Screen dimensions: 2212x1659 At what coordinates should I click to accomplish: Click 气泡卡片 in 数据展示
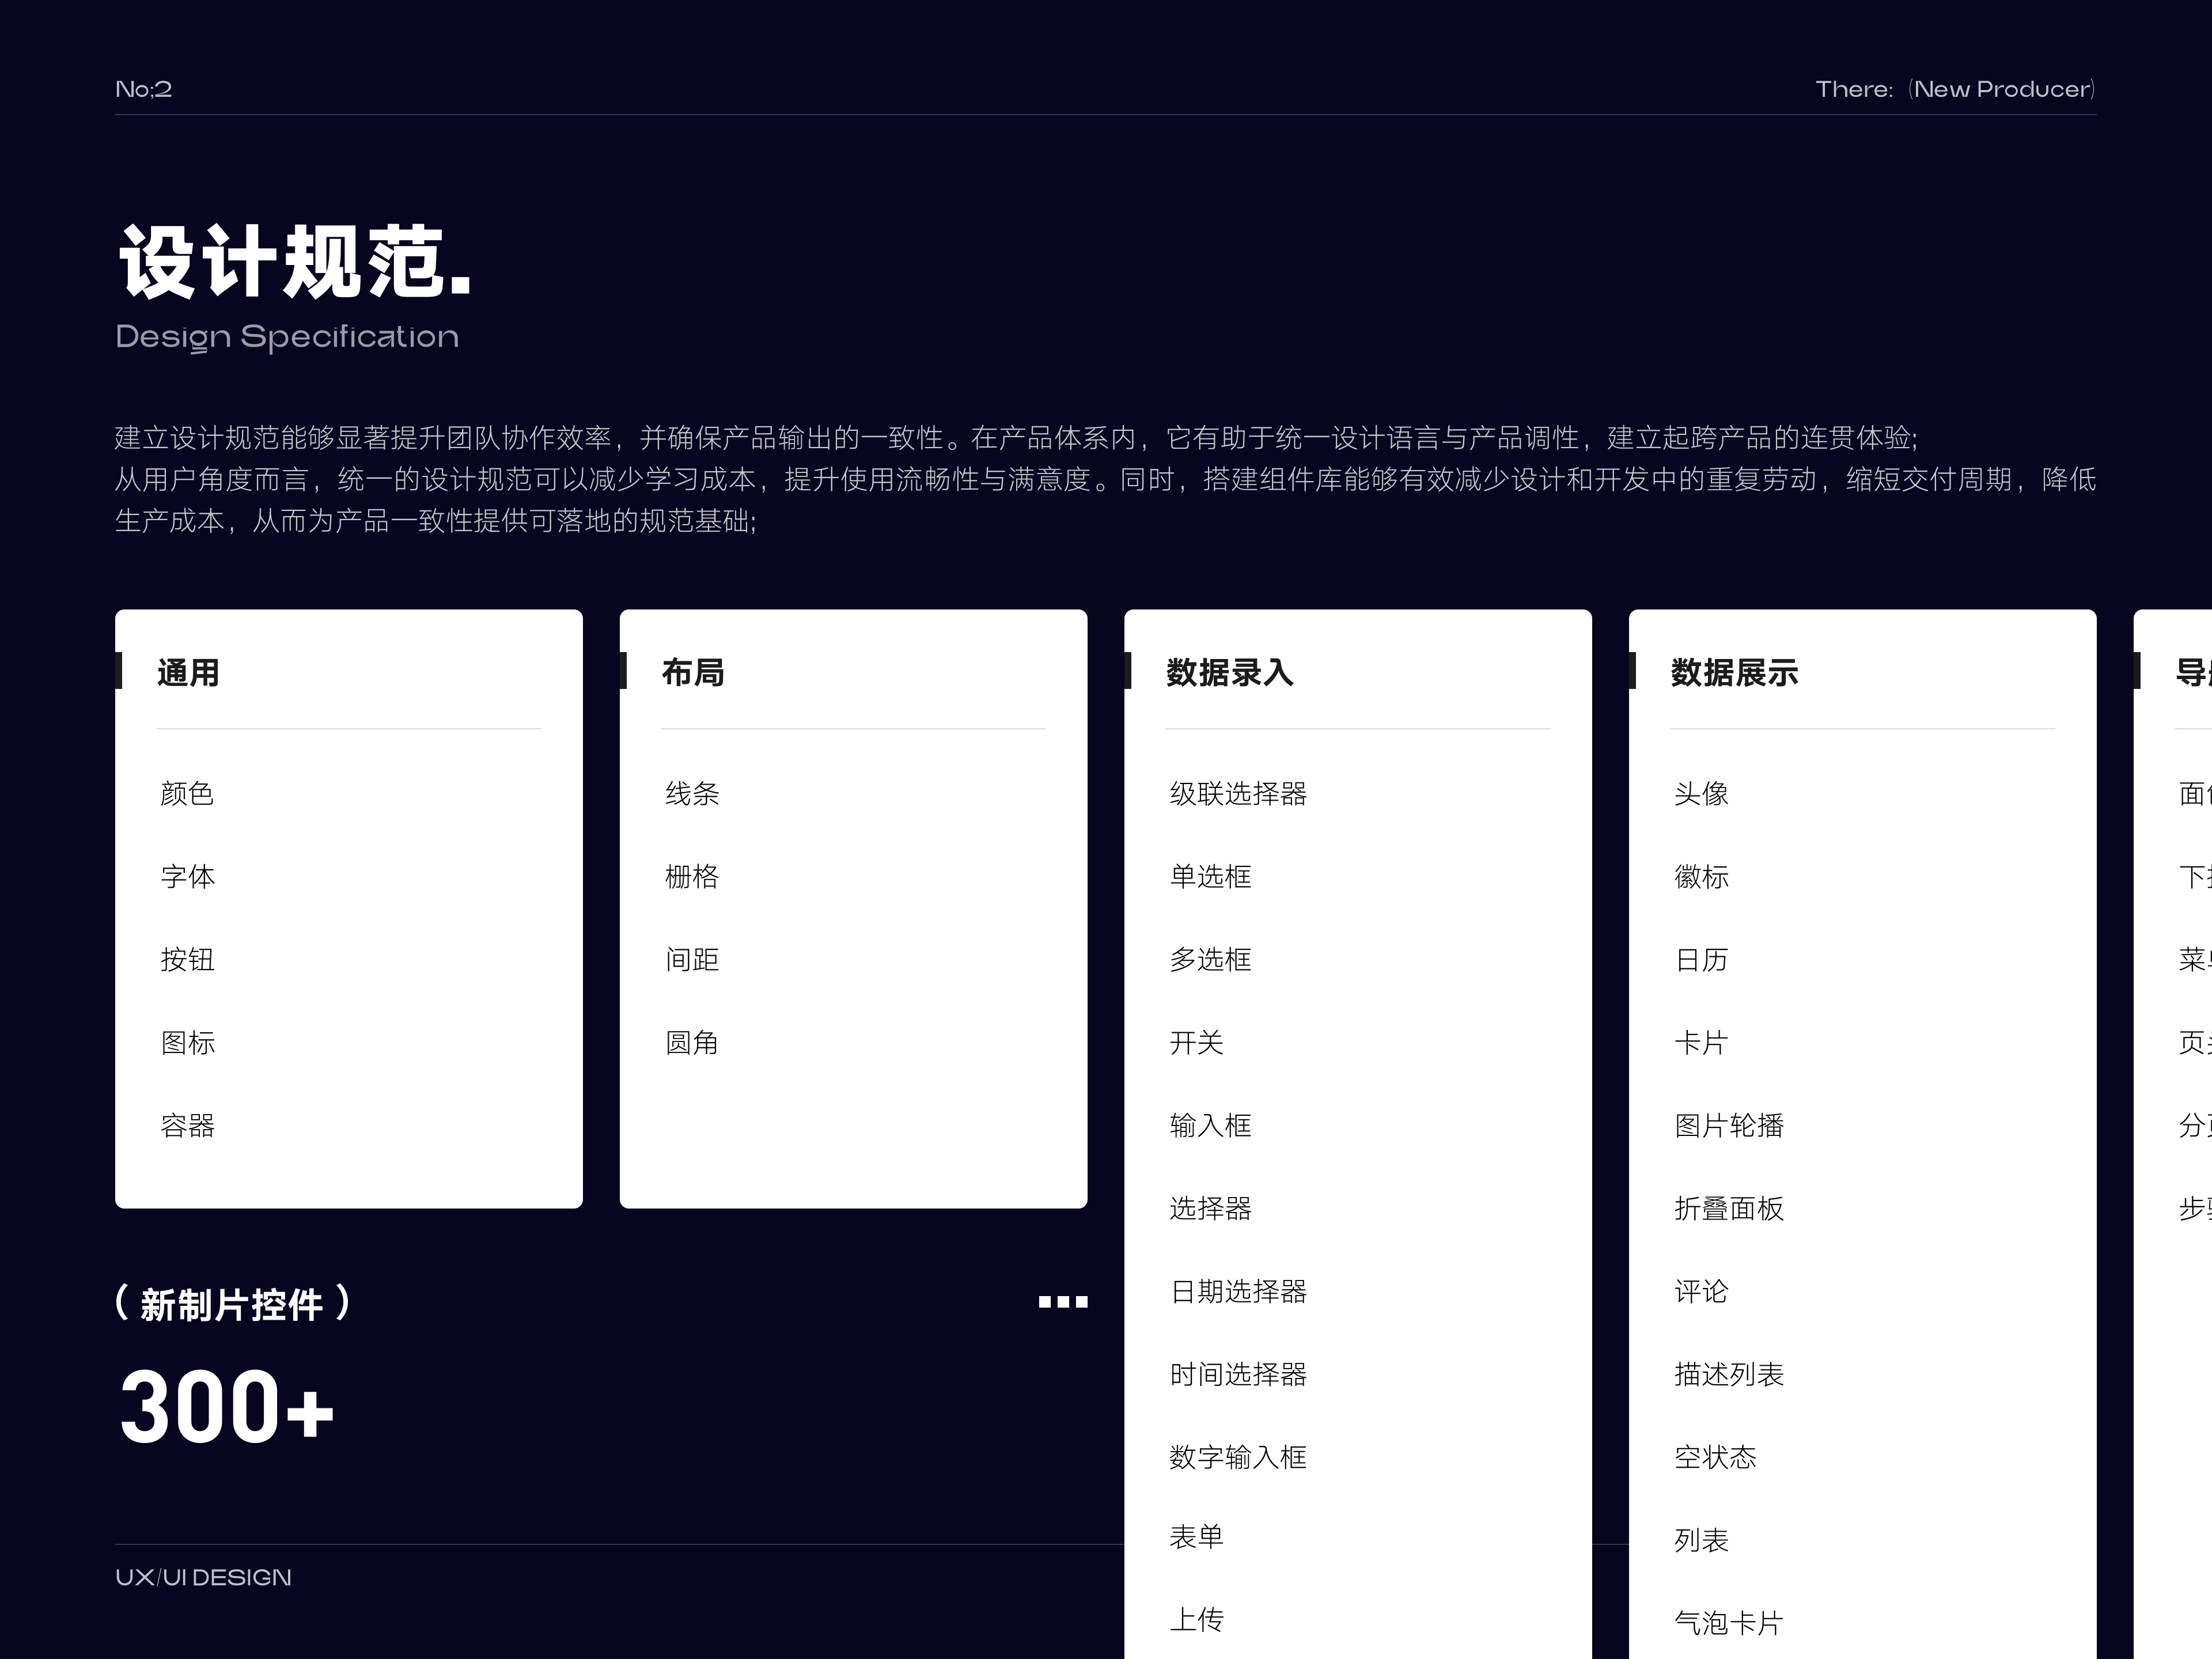click(1729, 1623)
